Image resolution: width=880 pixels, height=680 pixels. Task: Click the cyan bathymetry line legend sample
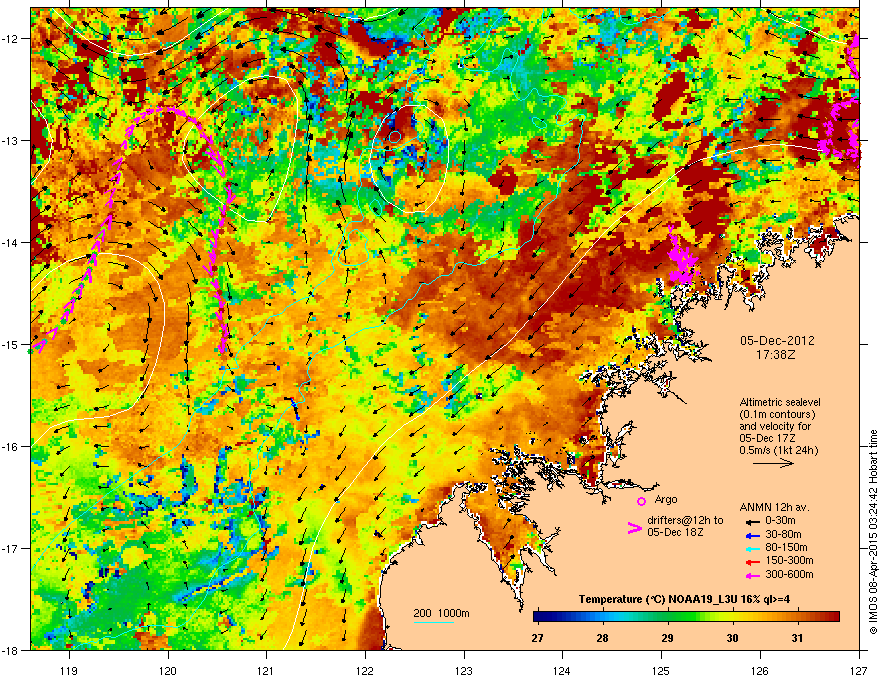click(x=433, y=622)
